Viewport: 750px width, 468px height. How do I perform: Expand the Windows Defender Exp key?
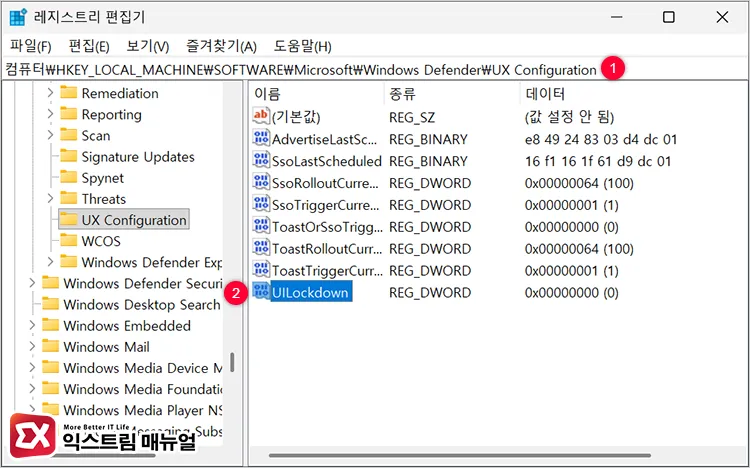point(50,262)
